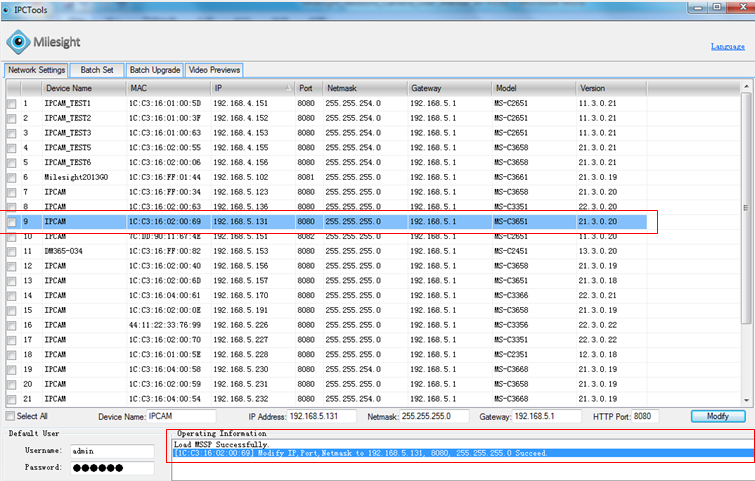Select IP cell 192.168.4.152
This screenshot has width=755, height=481.
(240, 118)
